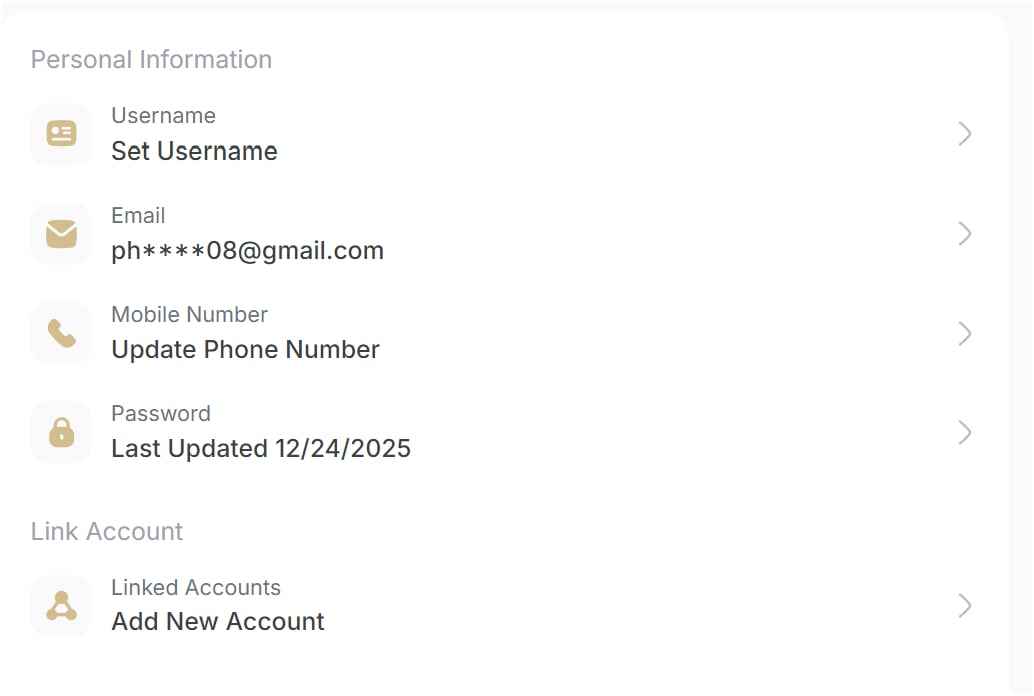Click Update Phone Number
The image size is (1034, 696).
(245, 350)
